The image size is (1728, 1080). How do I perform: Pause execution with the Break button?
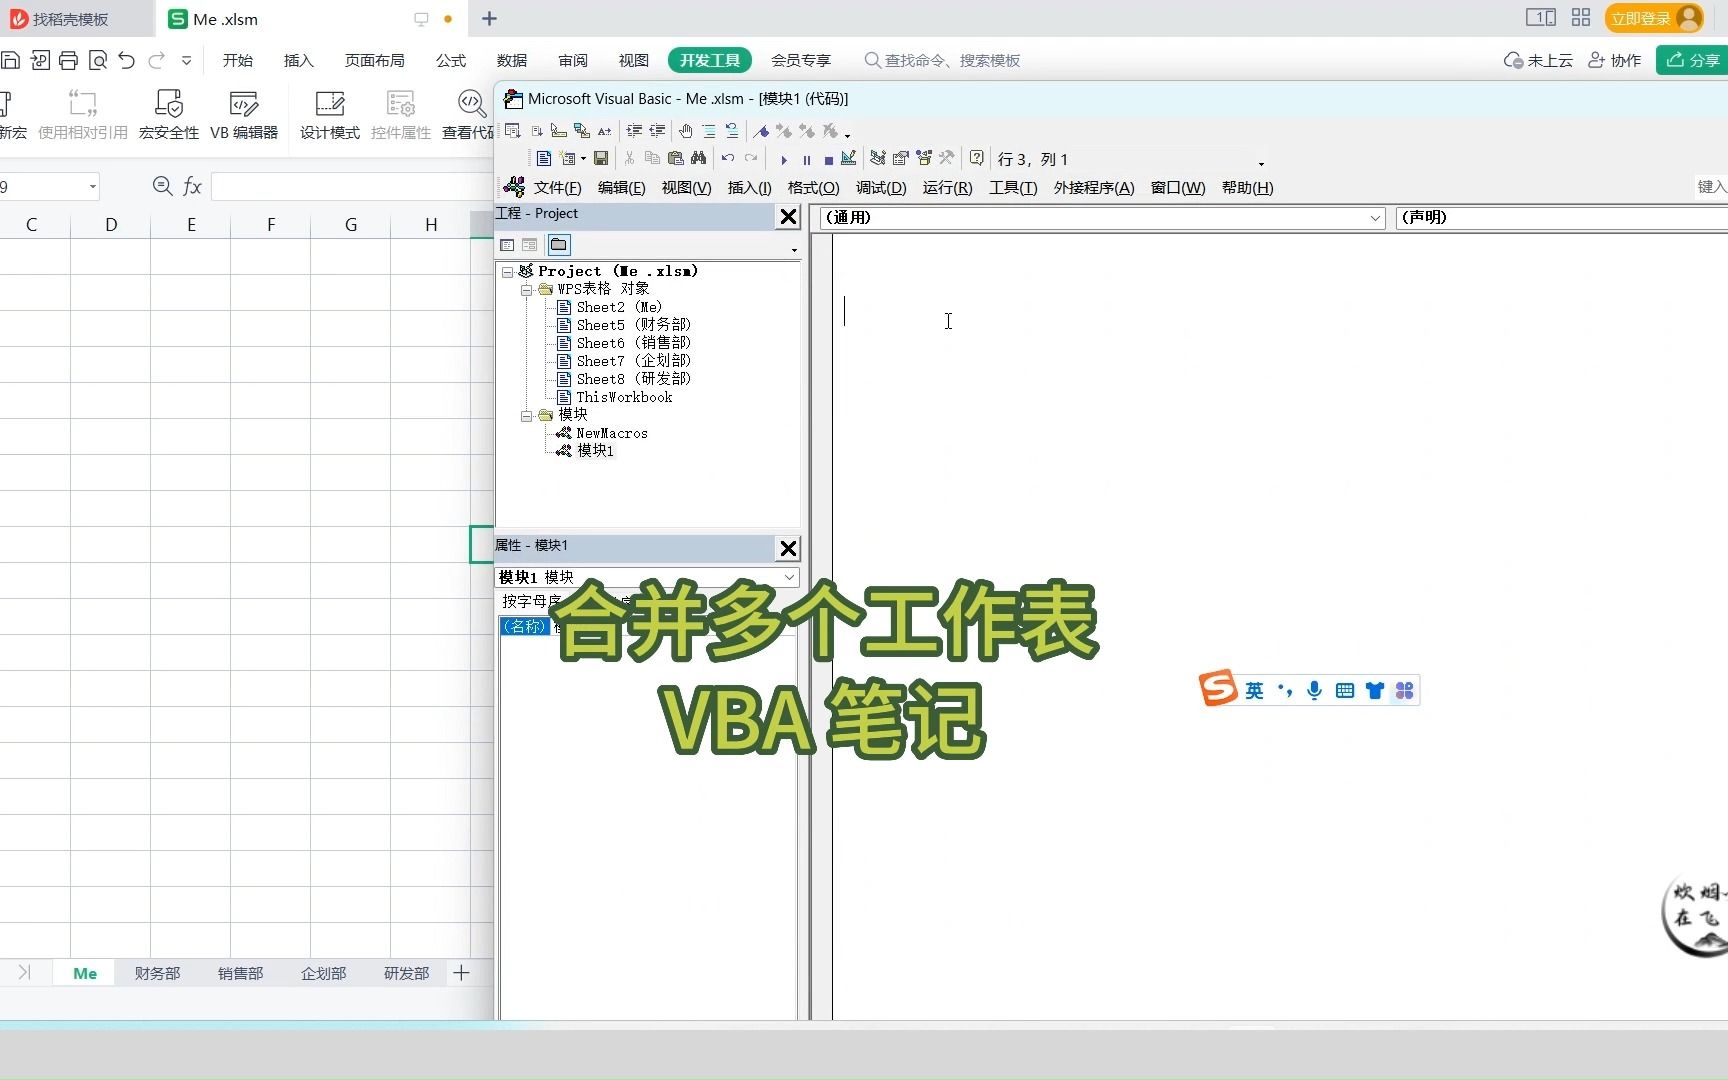tap(806, 159)
